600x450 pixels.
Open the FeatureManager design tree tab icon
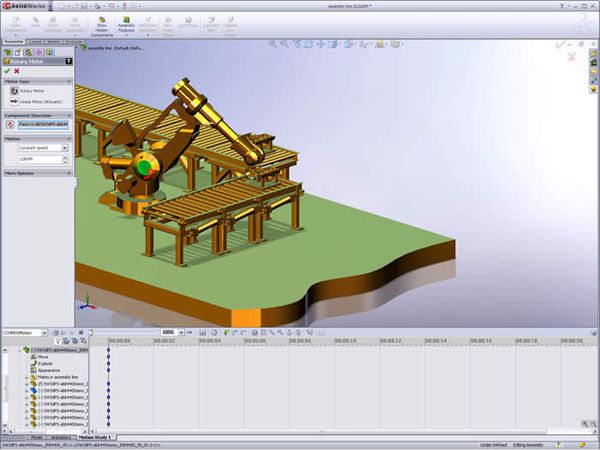tap(7, 52)
